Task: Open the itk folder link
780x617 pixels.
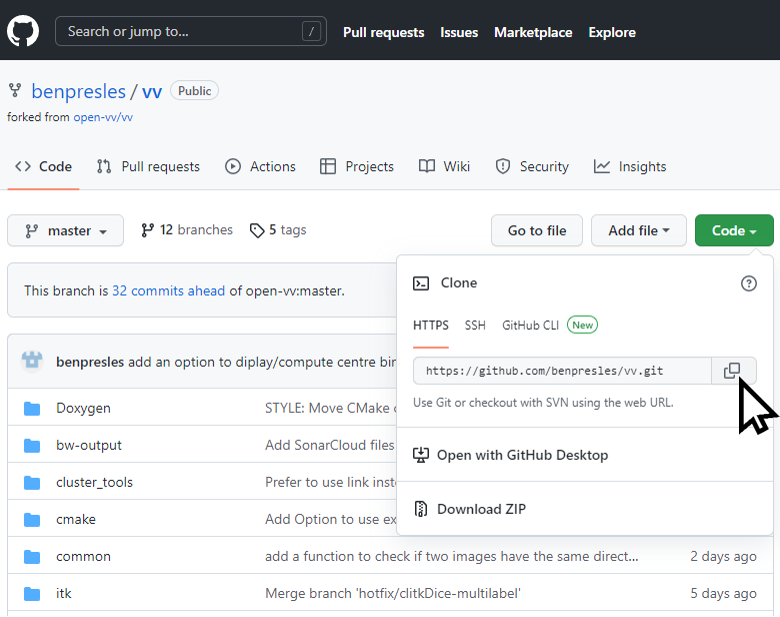Action: [x=64, y=594]
